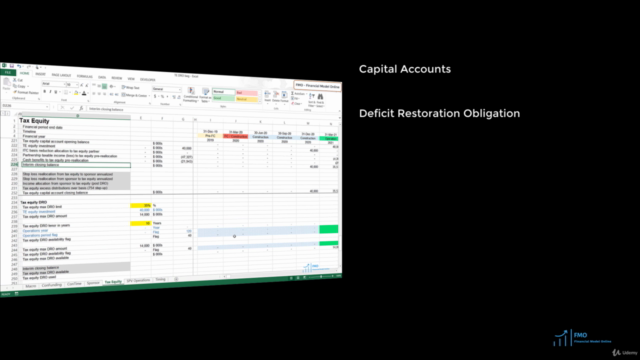Select the yellow DRO tenor in years input cell

140,223
